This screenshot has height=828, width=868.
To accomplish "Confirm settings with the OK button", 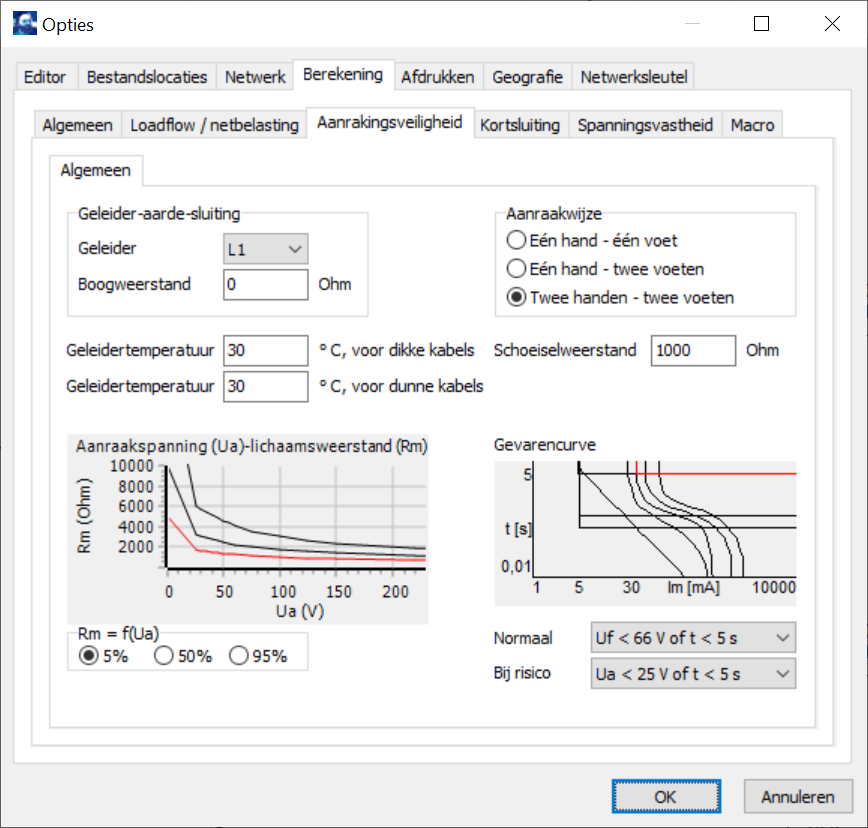I will pos(665,797).
